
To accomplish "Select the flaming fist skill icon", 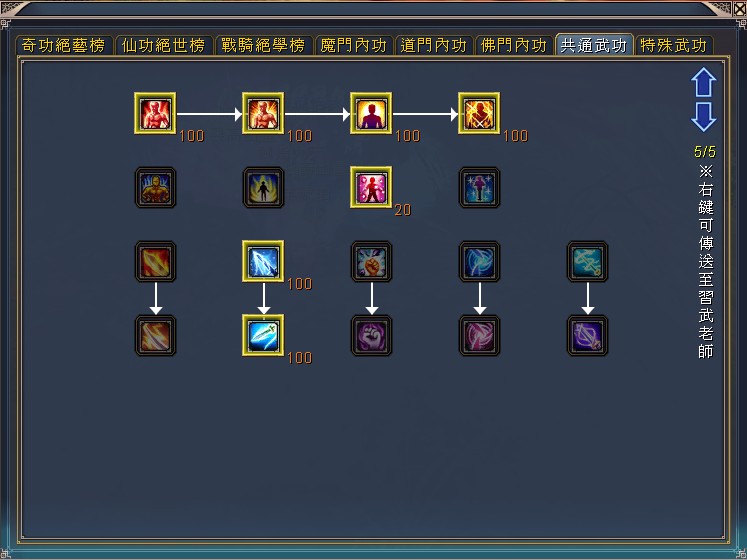I will tap(371, 261).
